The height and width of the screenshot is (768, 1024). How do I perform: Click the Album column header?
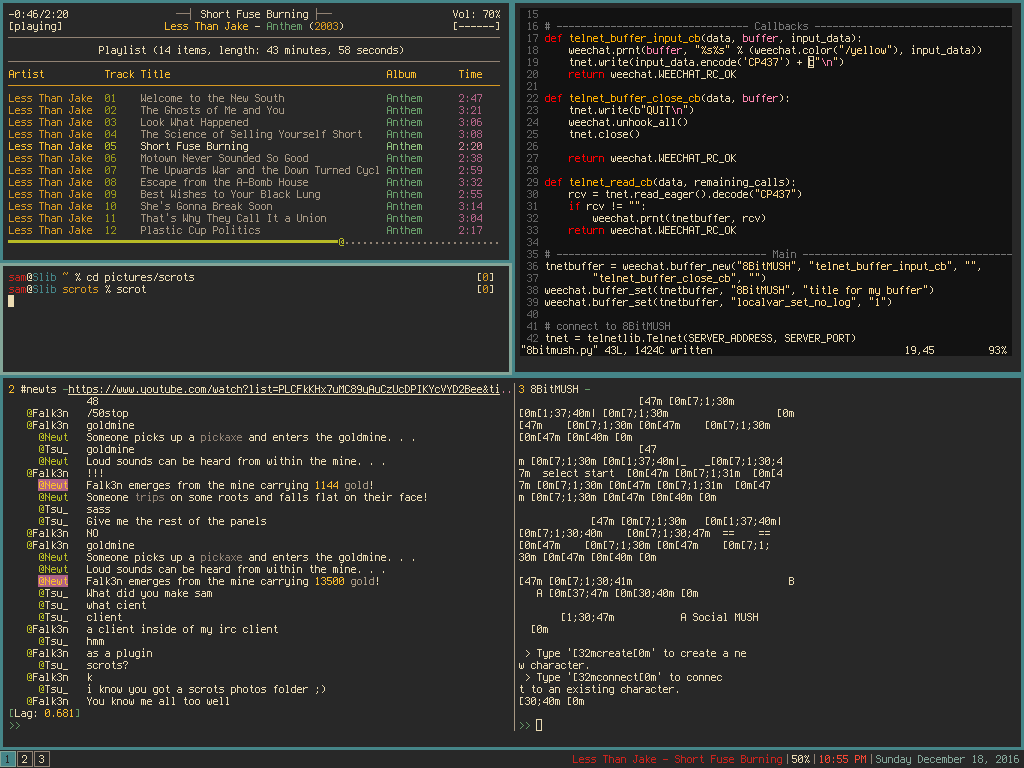(x=401, y=74)
